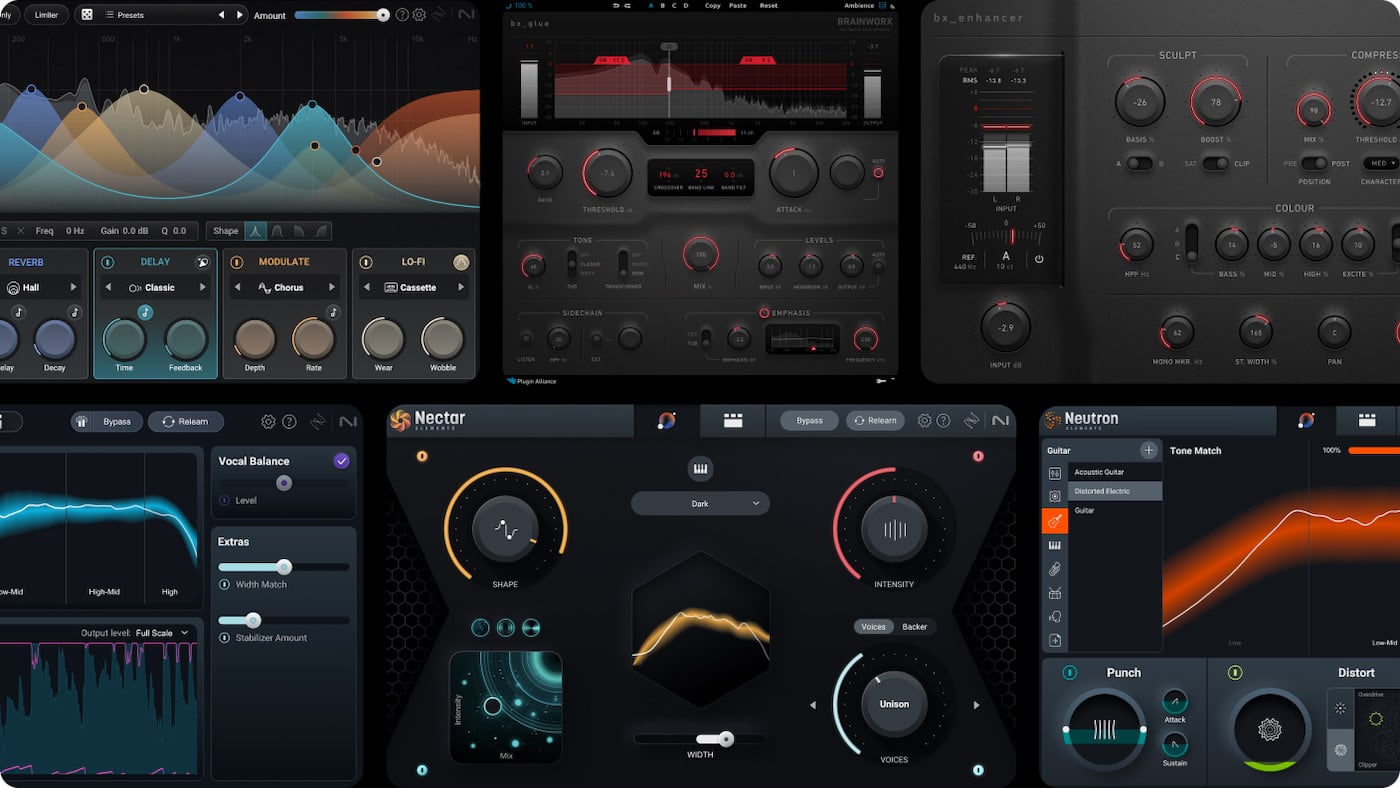Flip the PRE/POST position switch in bx_enhancer
Screen dimensions: 1400x788
[x=1314, y=163]
